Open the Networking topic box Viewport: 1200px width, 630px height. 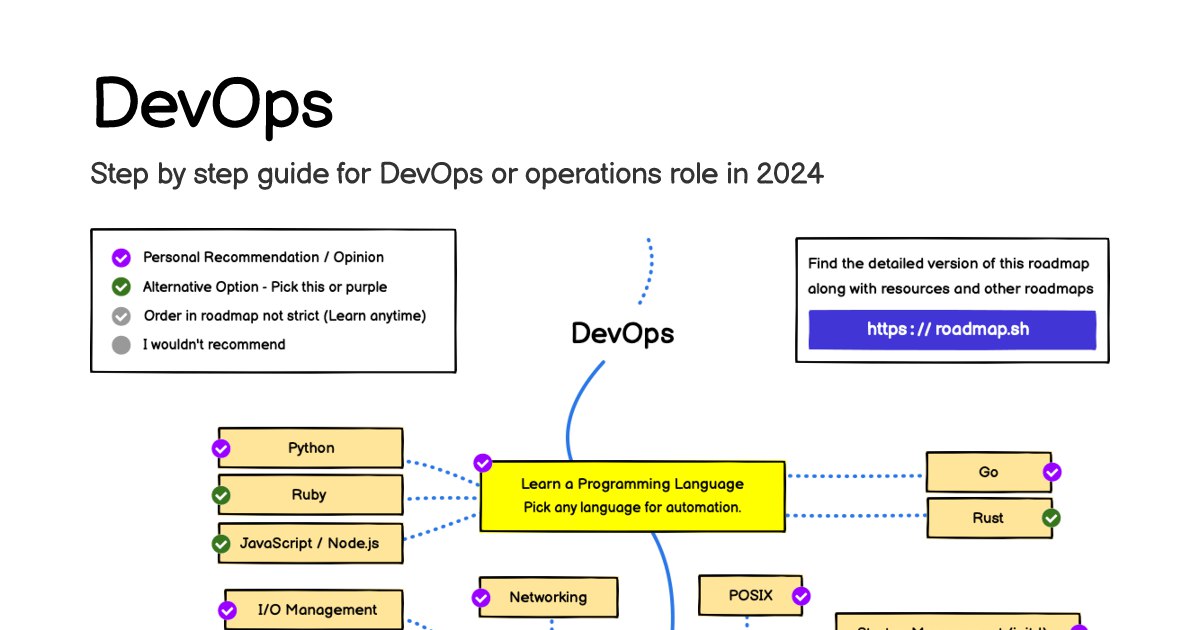(548, 597)
